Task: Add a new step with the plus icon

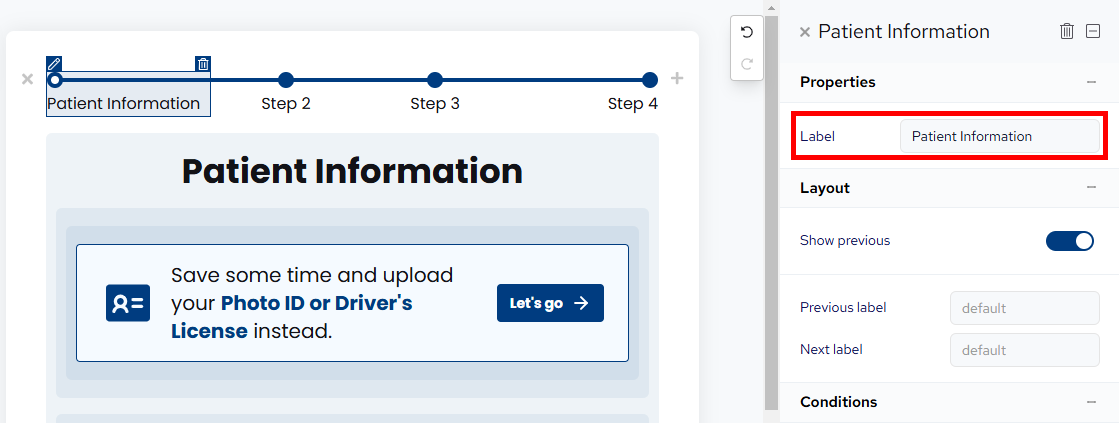Action: (x=677, y=78)
